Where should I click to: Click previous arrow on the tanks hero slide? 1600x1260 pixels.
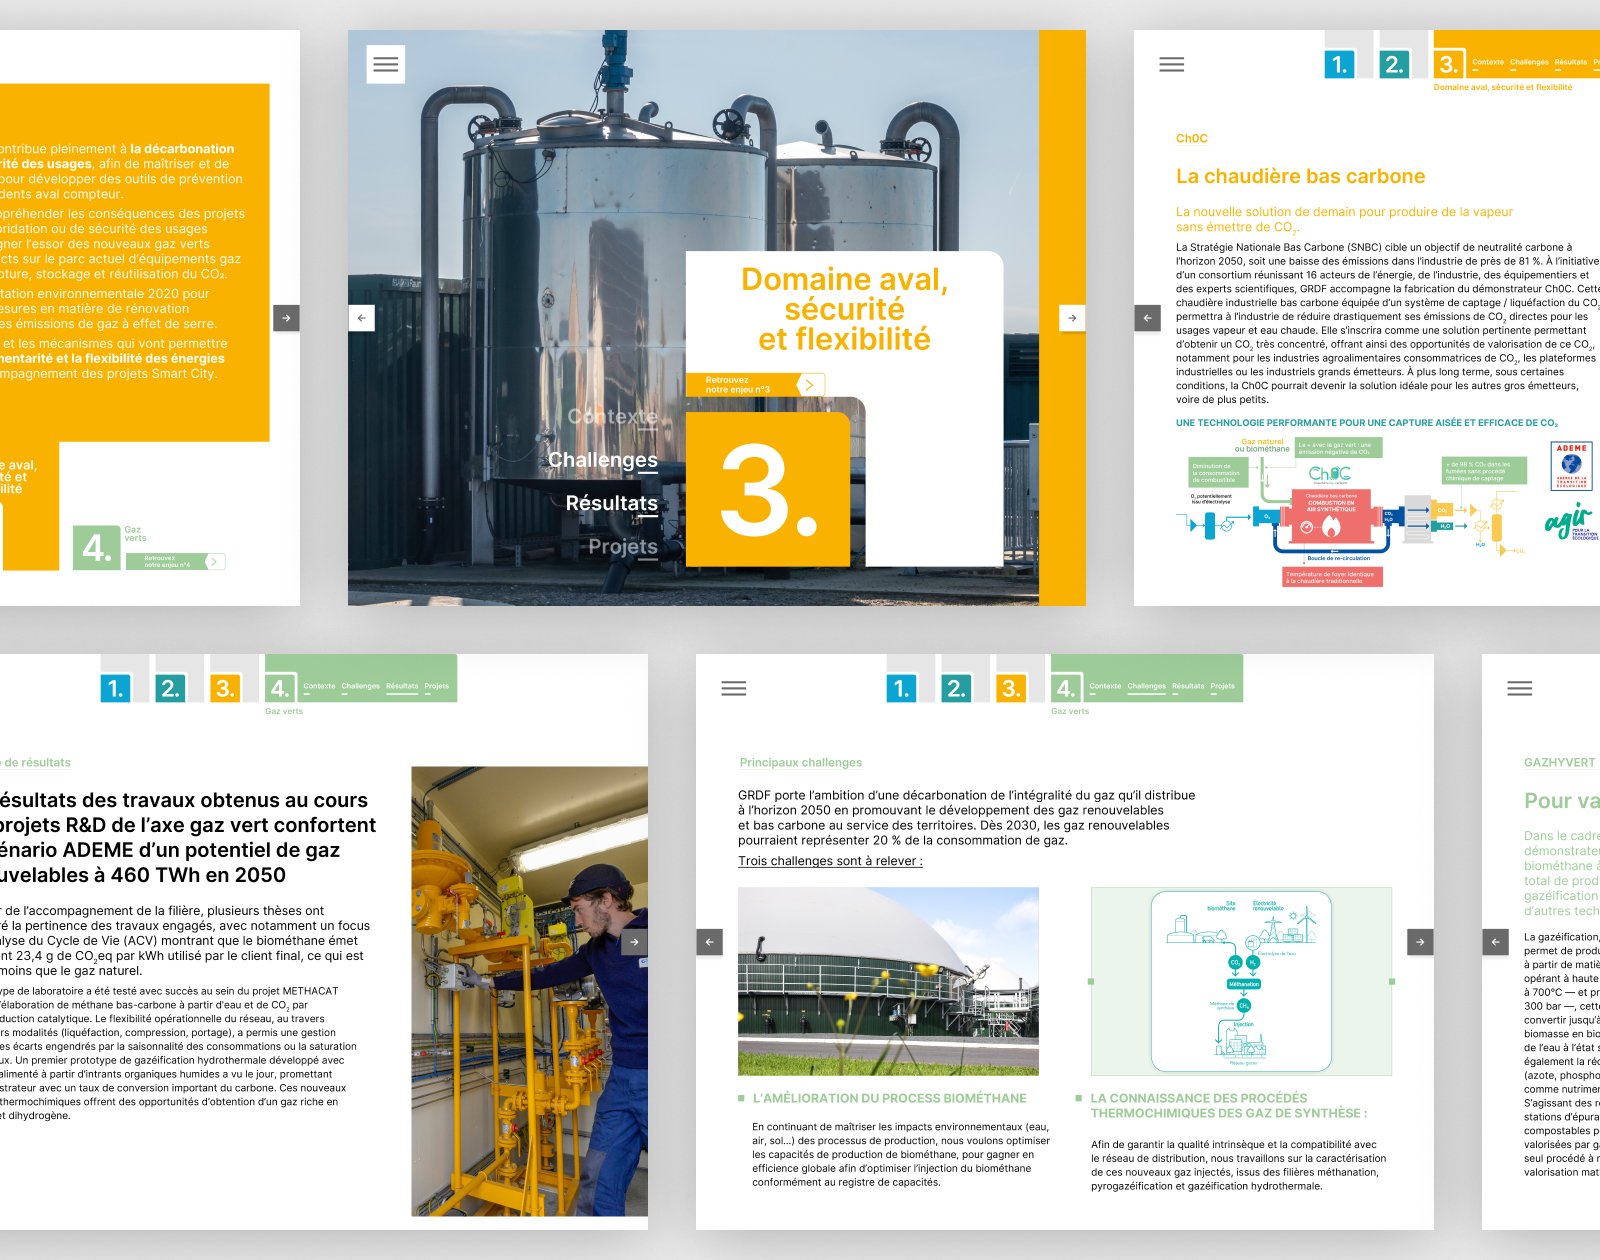pos(362,318)
